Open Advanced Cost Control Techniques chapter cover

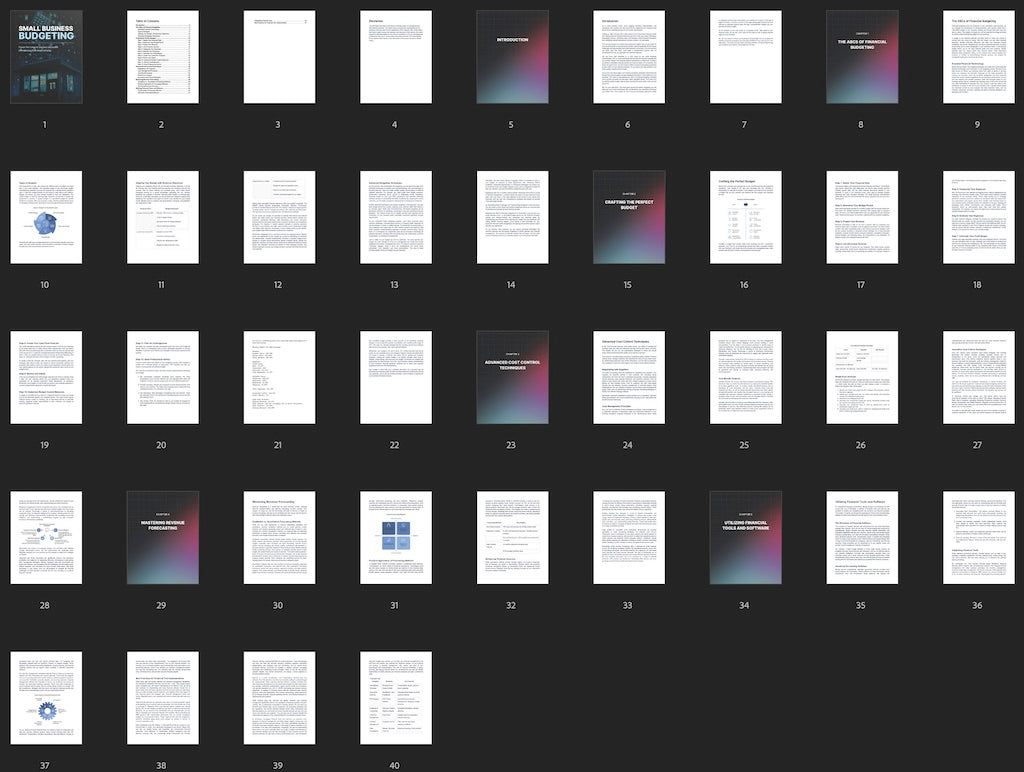click(512, 377)
